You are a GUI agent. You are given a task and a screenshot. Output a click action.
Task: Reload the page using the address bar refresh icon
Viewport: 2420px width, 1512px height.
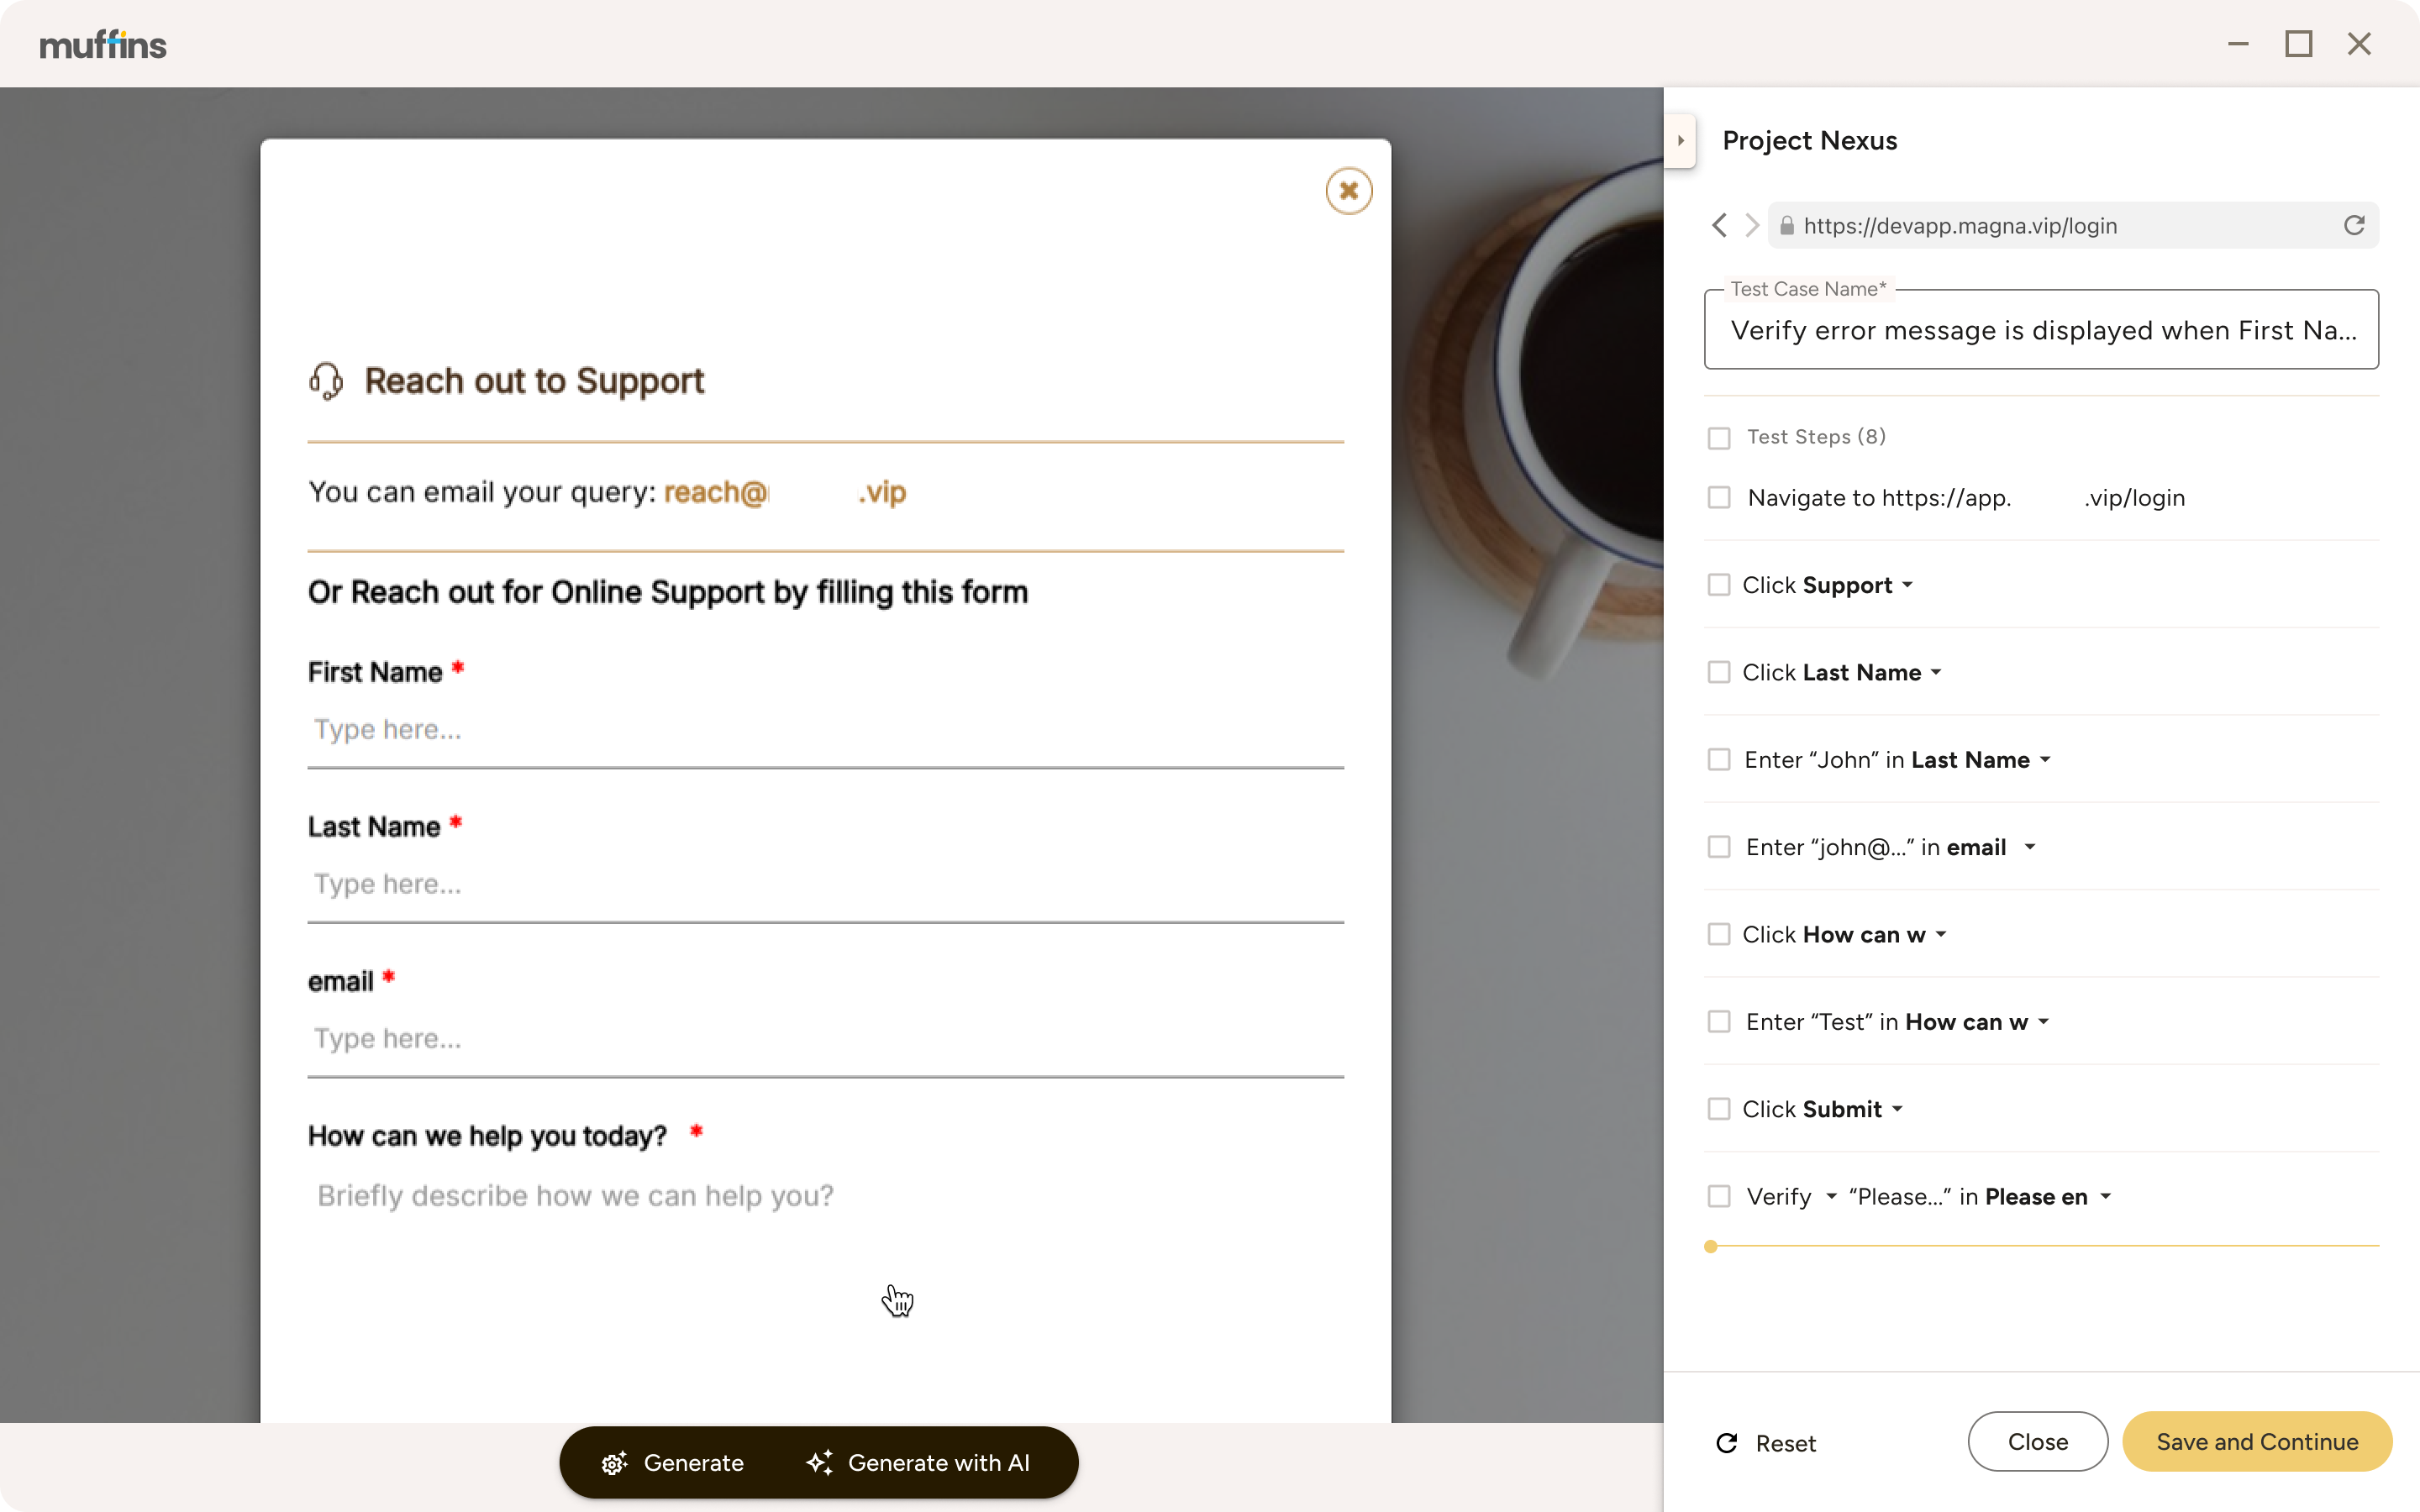(2354, 225)
